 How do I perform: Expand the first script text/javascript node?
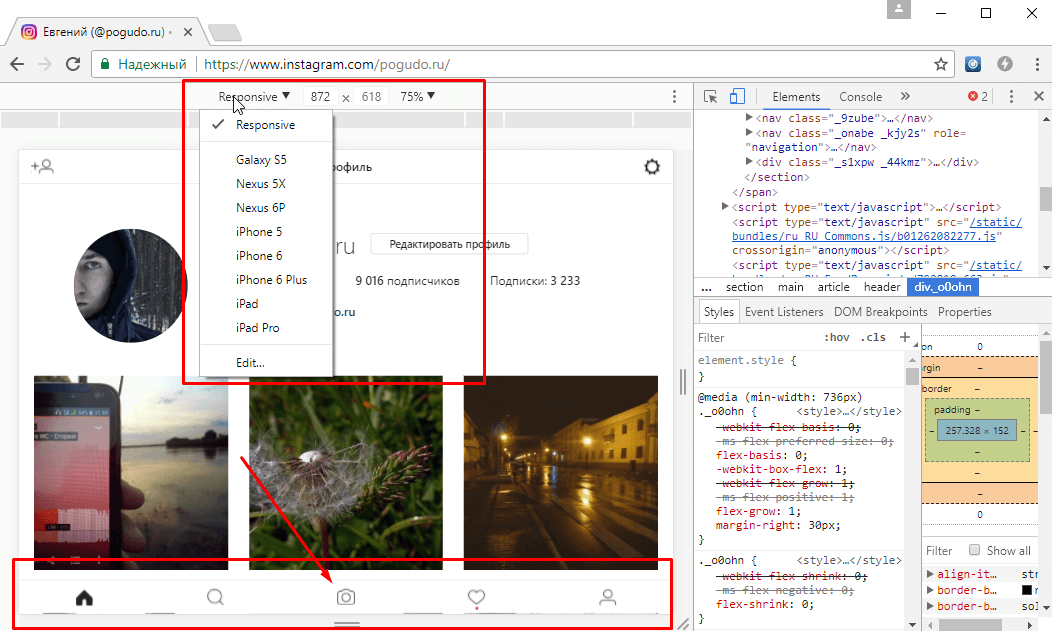(725, 207)
